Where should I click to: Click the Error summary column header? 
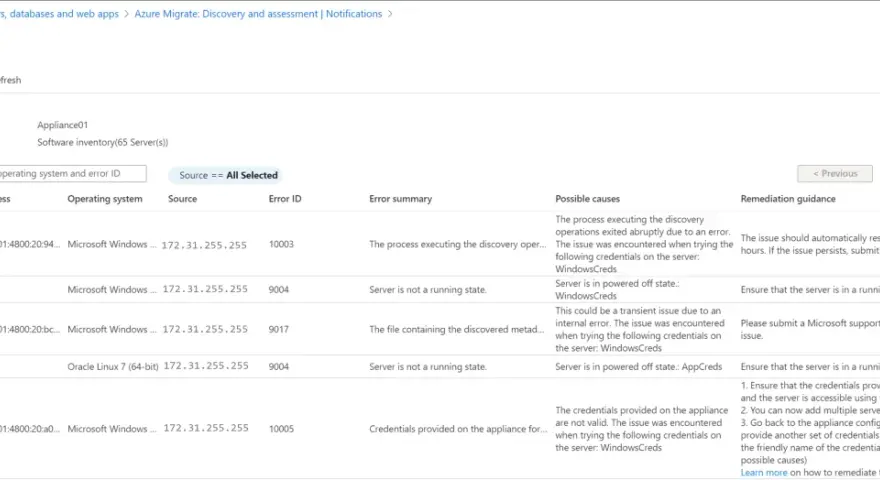401,199
